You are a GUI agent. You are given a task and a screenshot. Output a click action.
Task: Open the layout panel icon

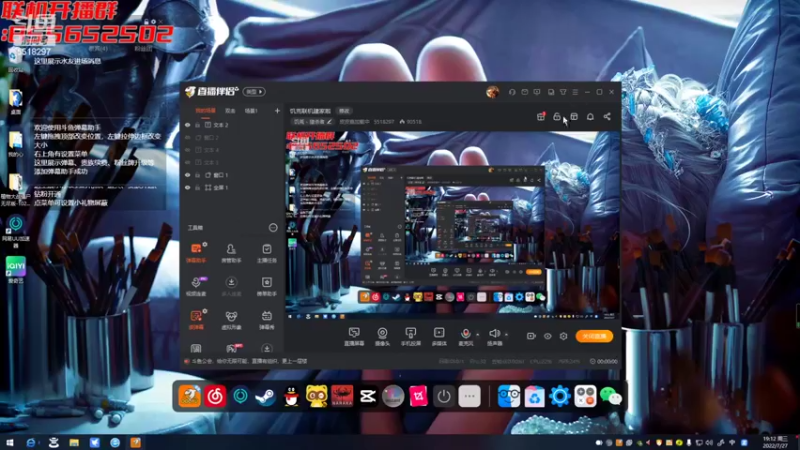(574, 117)
